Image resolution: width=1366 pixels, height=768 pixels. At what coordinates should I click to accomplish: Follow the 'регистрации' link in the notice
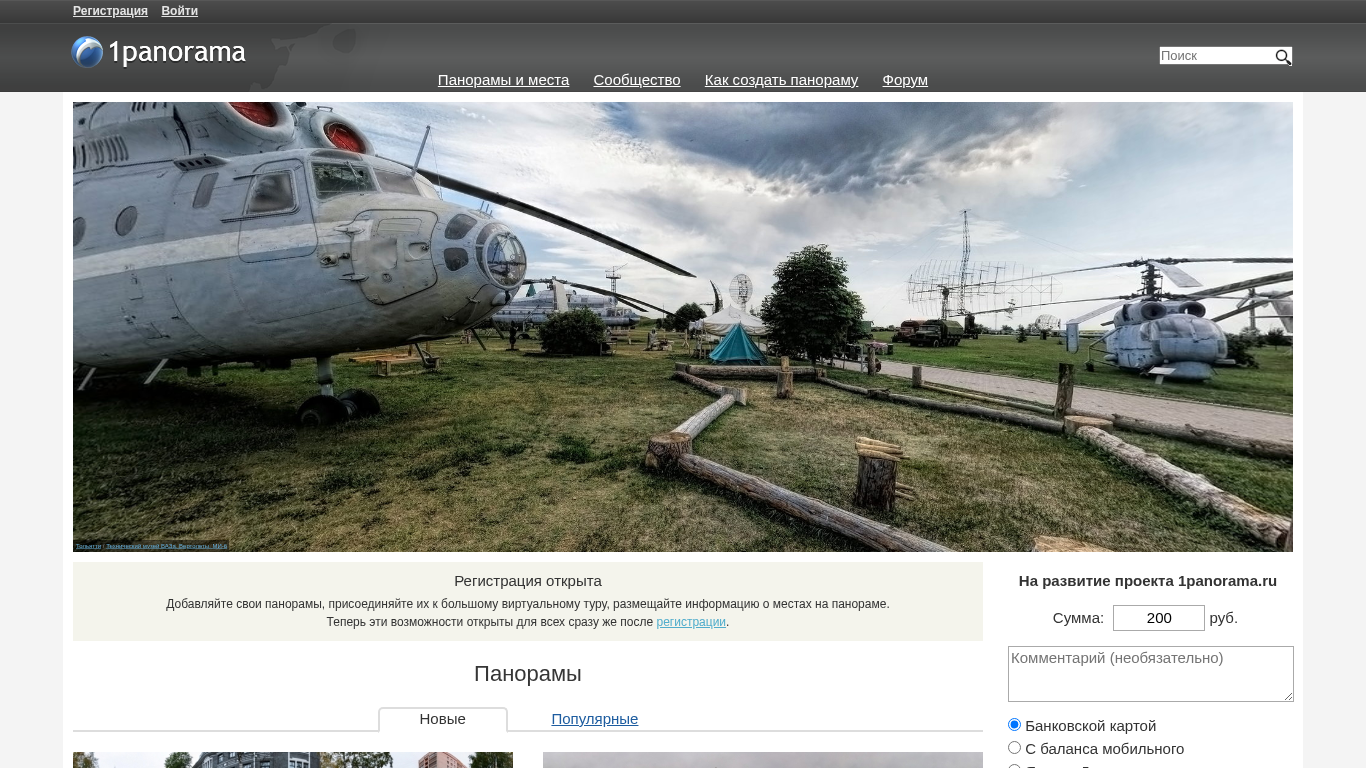[690, 622]
